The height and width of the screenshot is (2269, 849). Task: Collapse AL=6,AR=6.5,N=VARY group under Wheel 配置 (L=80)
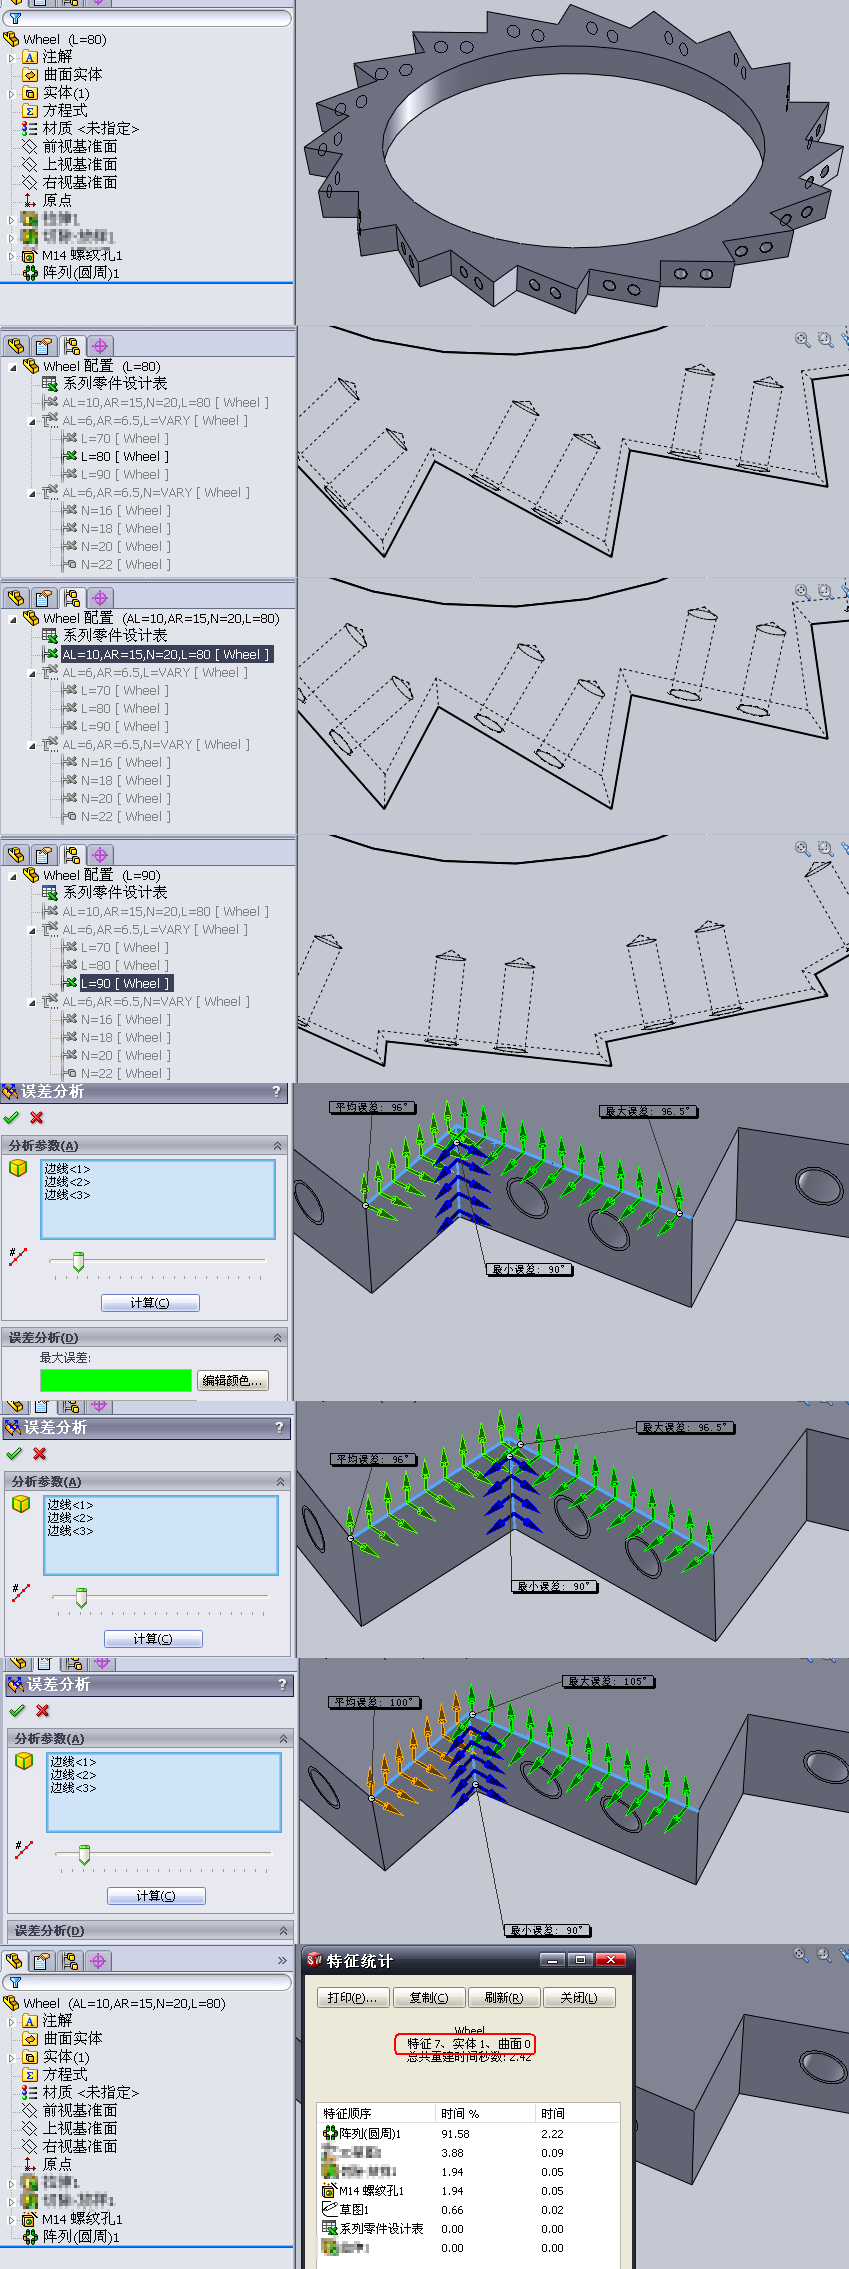(31, 493)
